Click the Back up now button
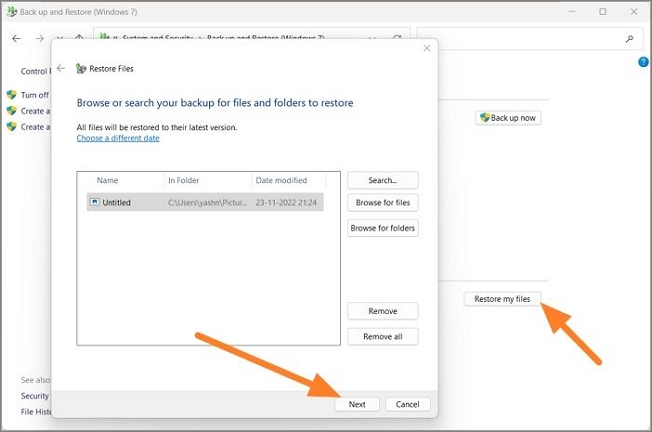This screenshot has width=652, height=432. pos(508,118)
